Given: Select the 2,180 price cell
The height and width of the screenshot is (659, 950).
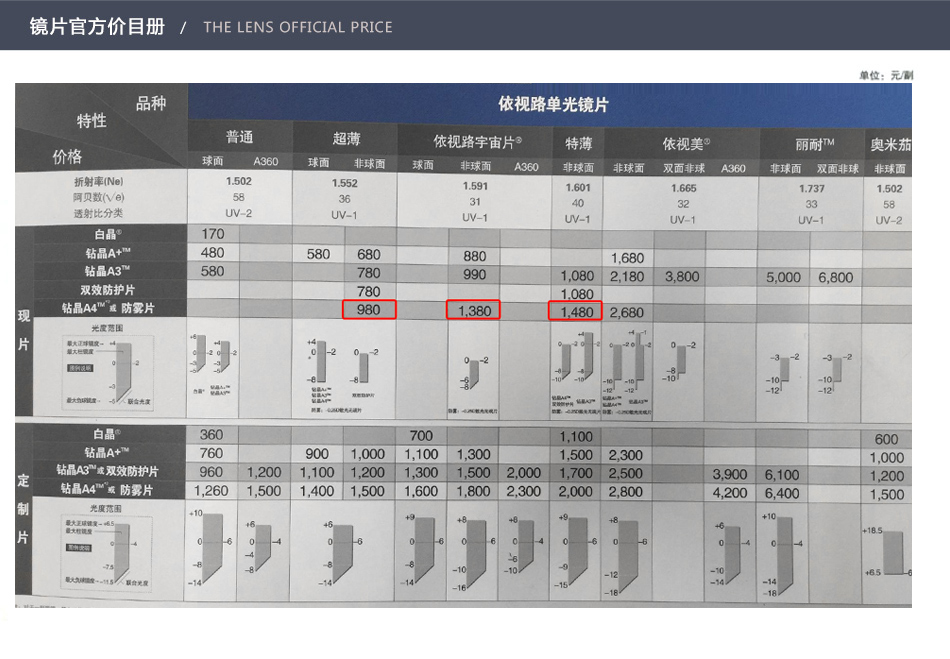Looking at the screenshot, I should [627, 277].
